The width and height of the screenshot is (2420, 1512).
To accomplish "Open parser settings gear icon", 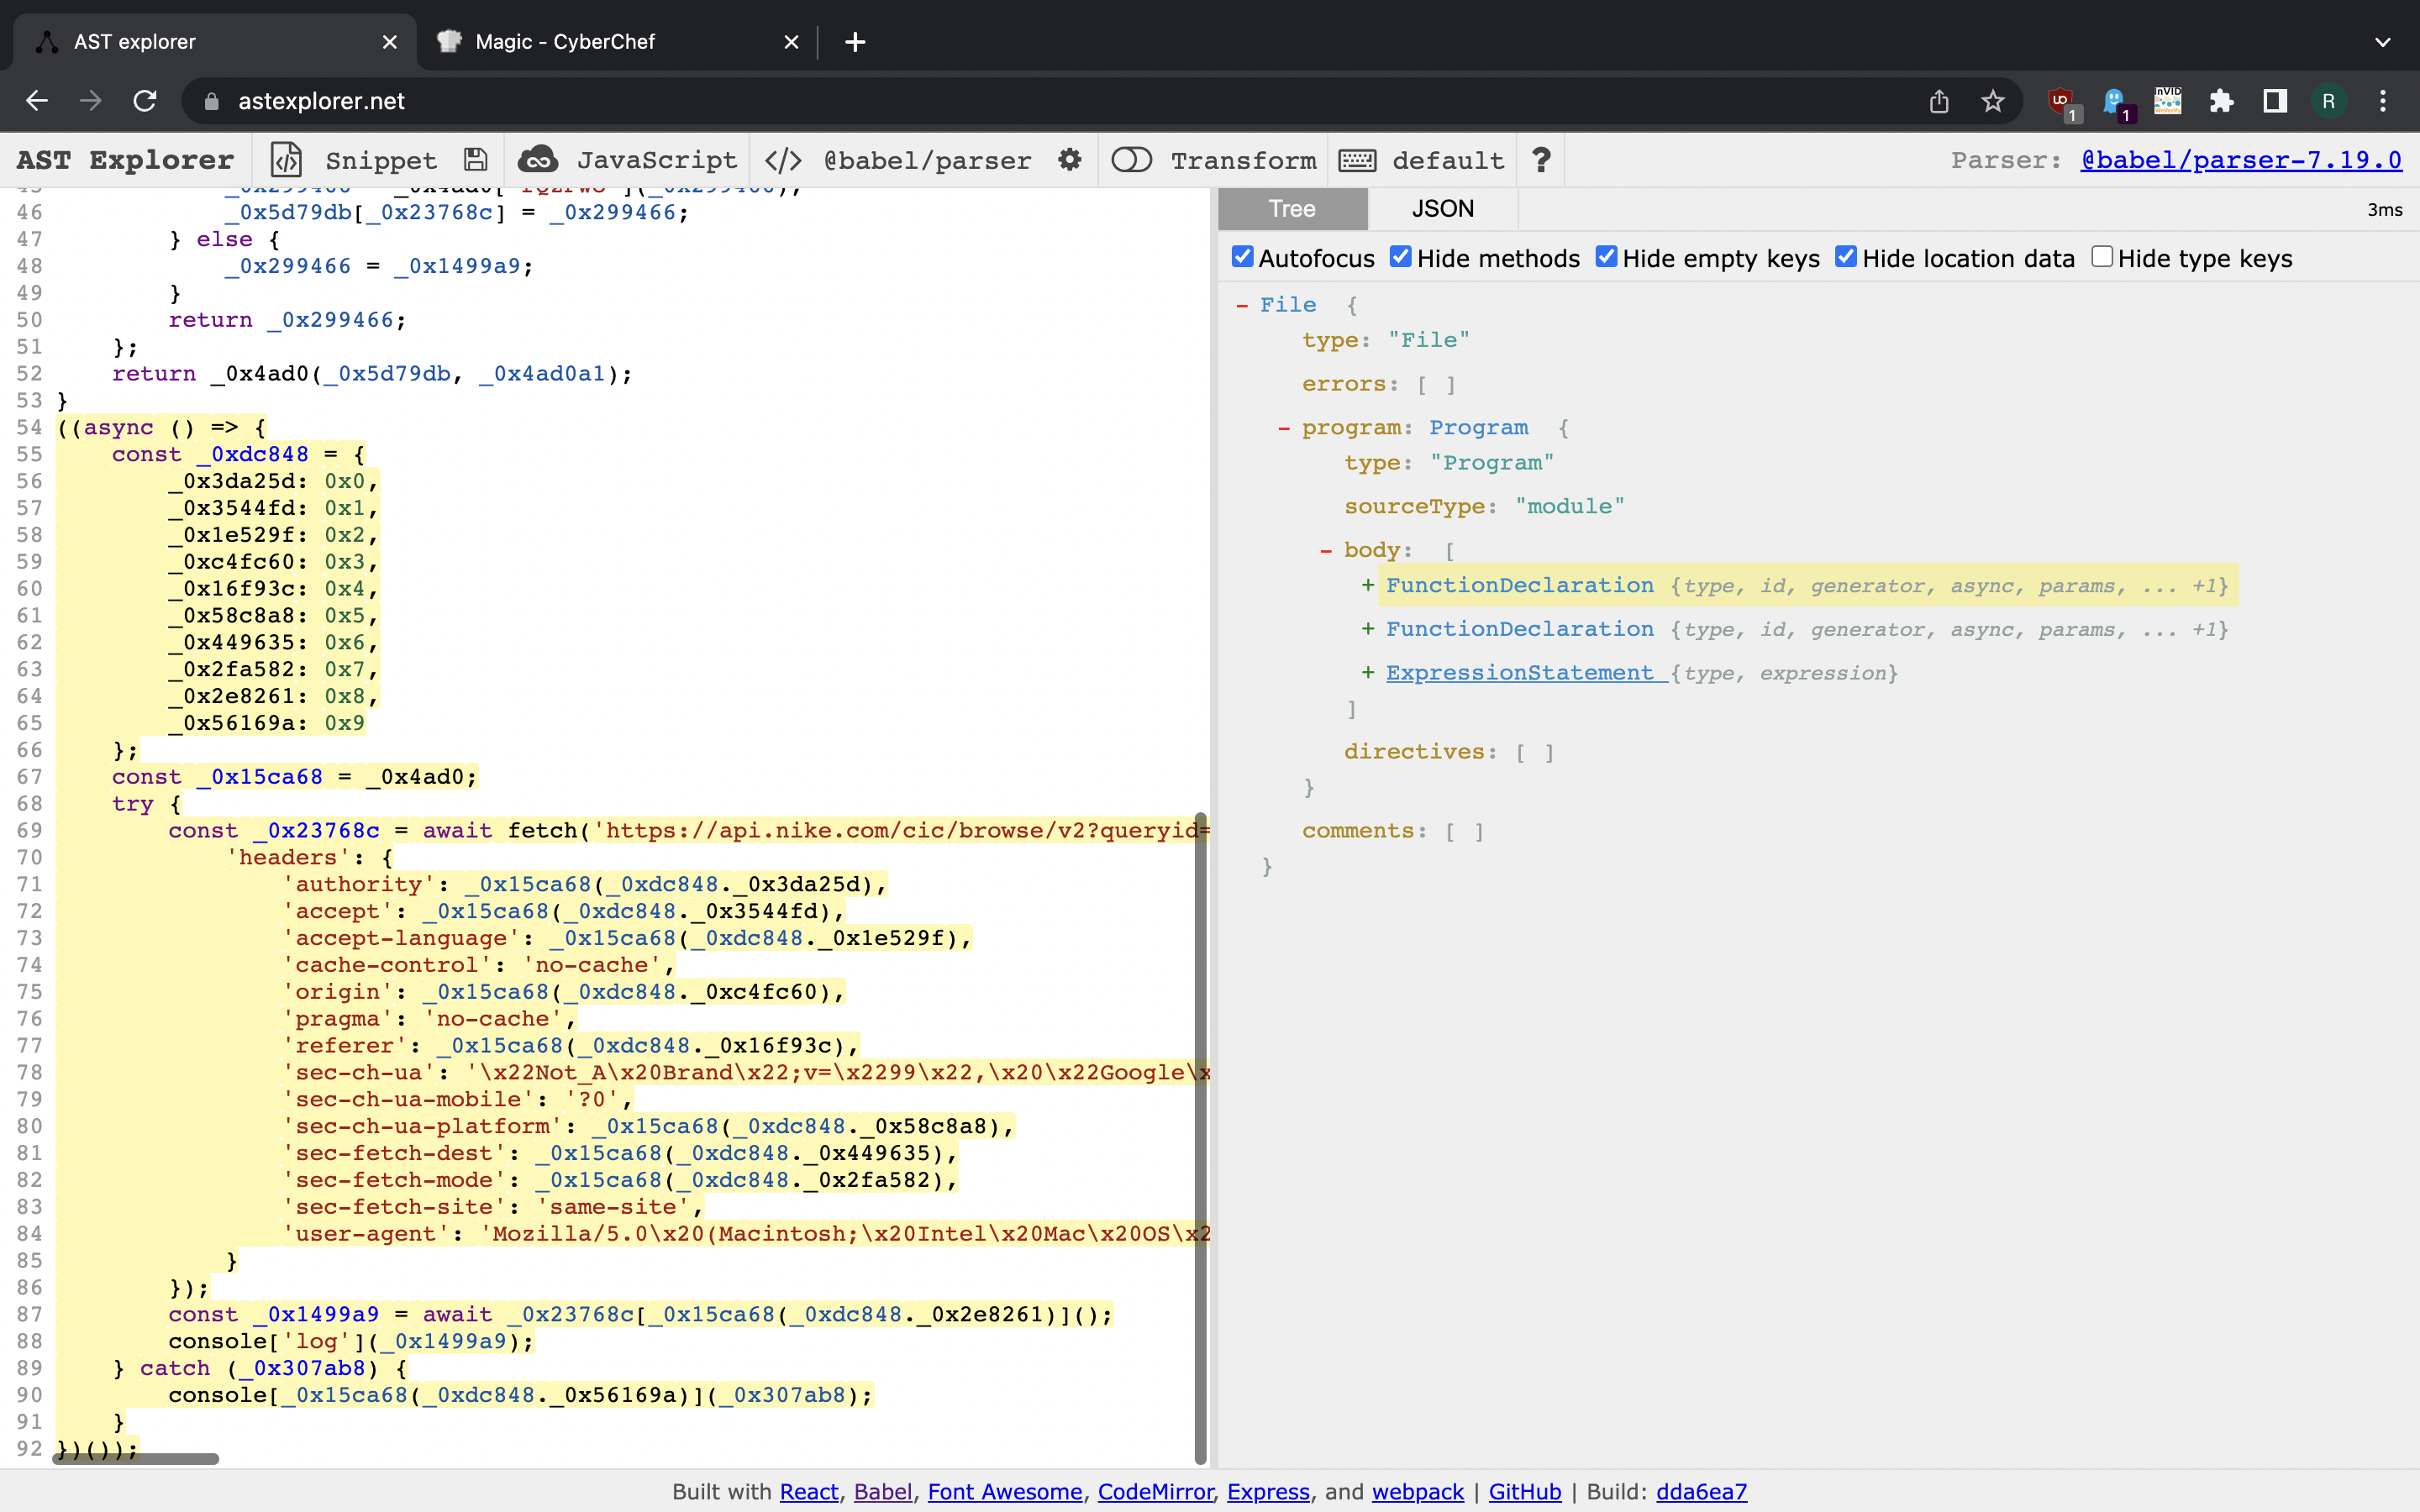I will (1070, 159).
